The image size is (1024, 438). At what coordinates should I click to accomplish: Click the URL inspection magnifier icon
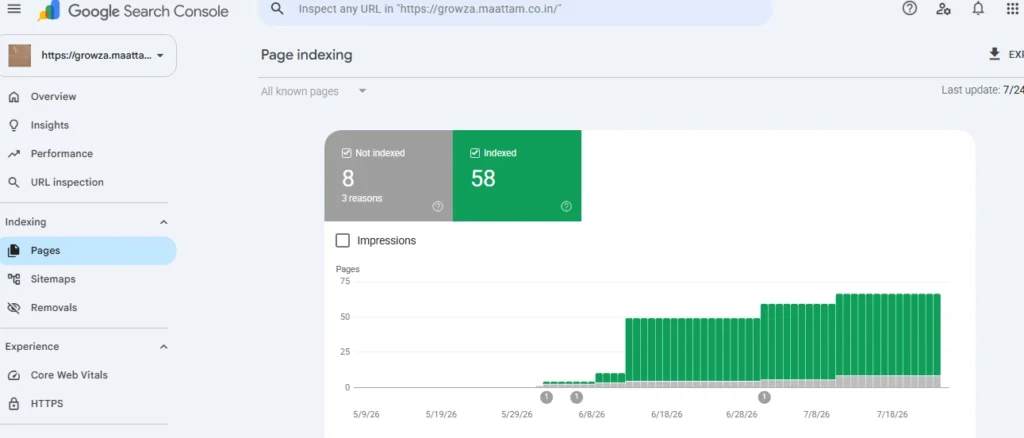(x=13, y=183)
